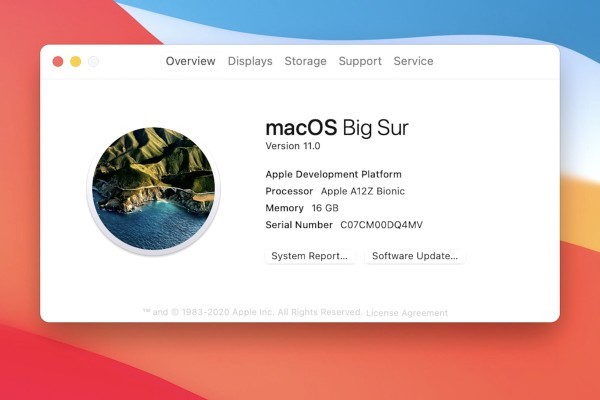
Task: Go to the Support tab
Action: pyautogui.click(x=360, y=61)
